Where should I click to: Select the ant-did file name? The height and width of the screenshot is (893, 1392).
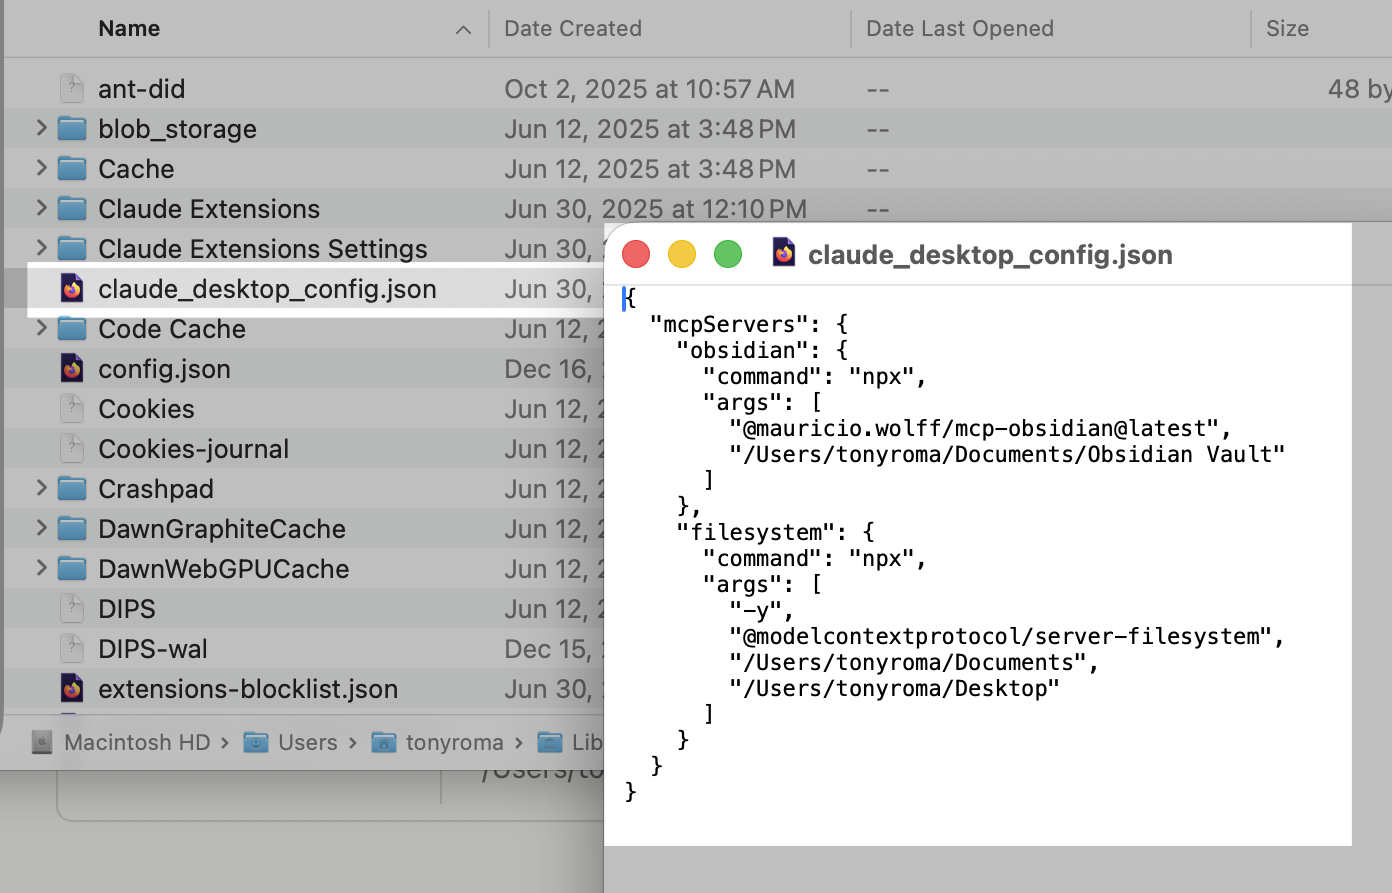pyautogui.click(x=141, y=89)
